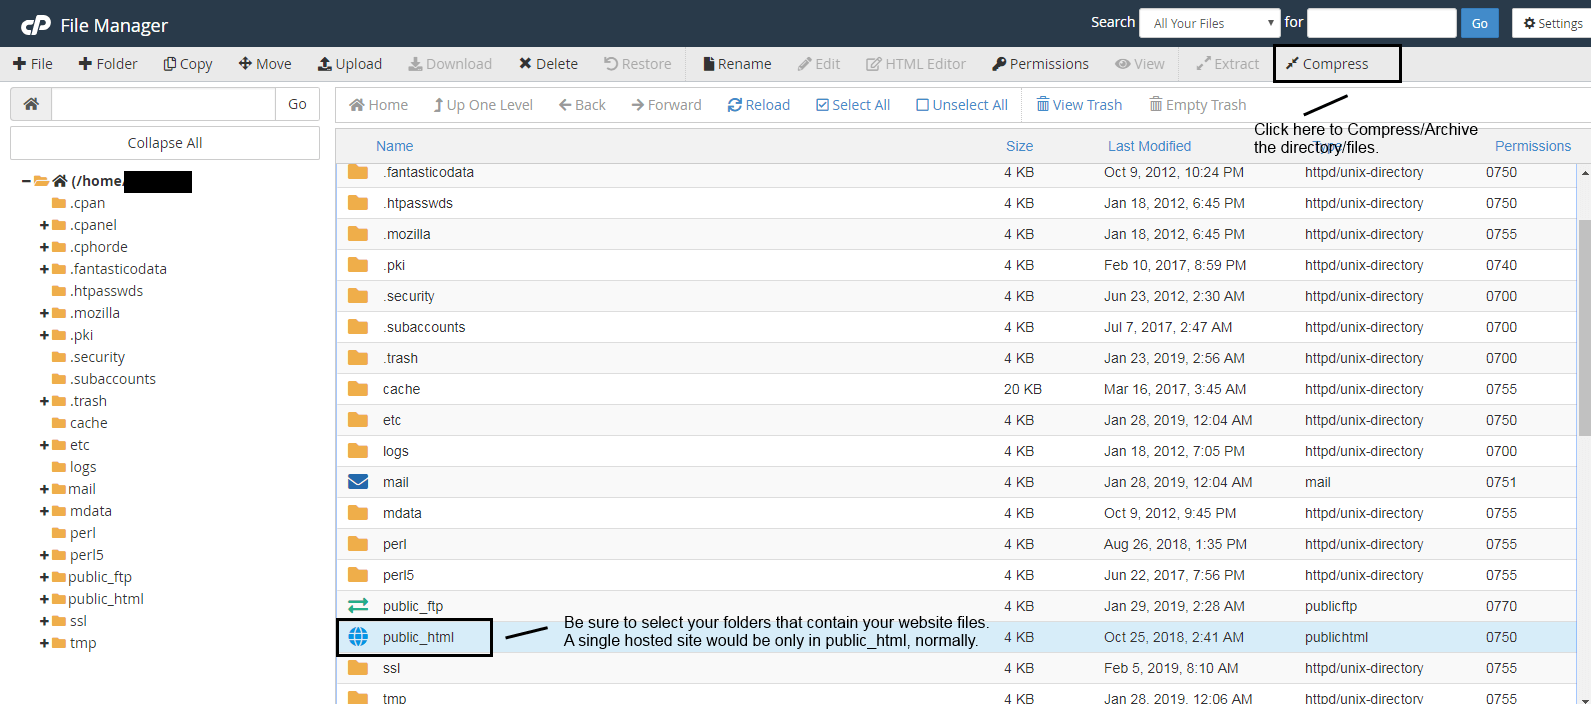Open the All Your Files search dropdown
The image size is (1591, 704).
pos(1210,23)
